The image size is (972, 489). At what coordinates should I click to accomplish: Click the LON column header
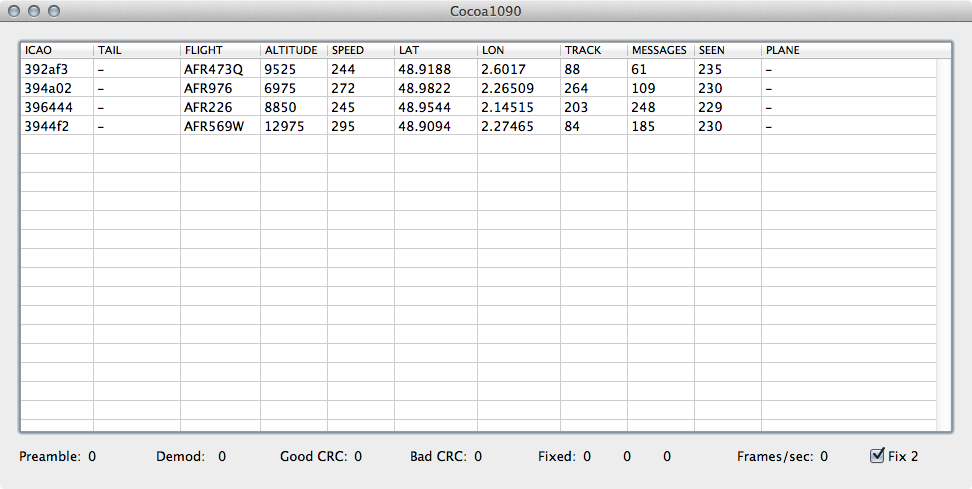[519, 50]
